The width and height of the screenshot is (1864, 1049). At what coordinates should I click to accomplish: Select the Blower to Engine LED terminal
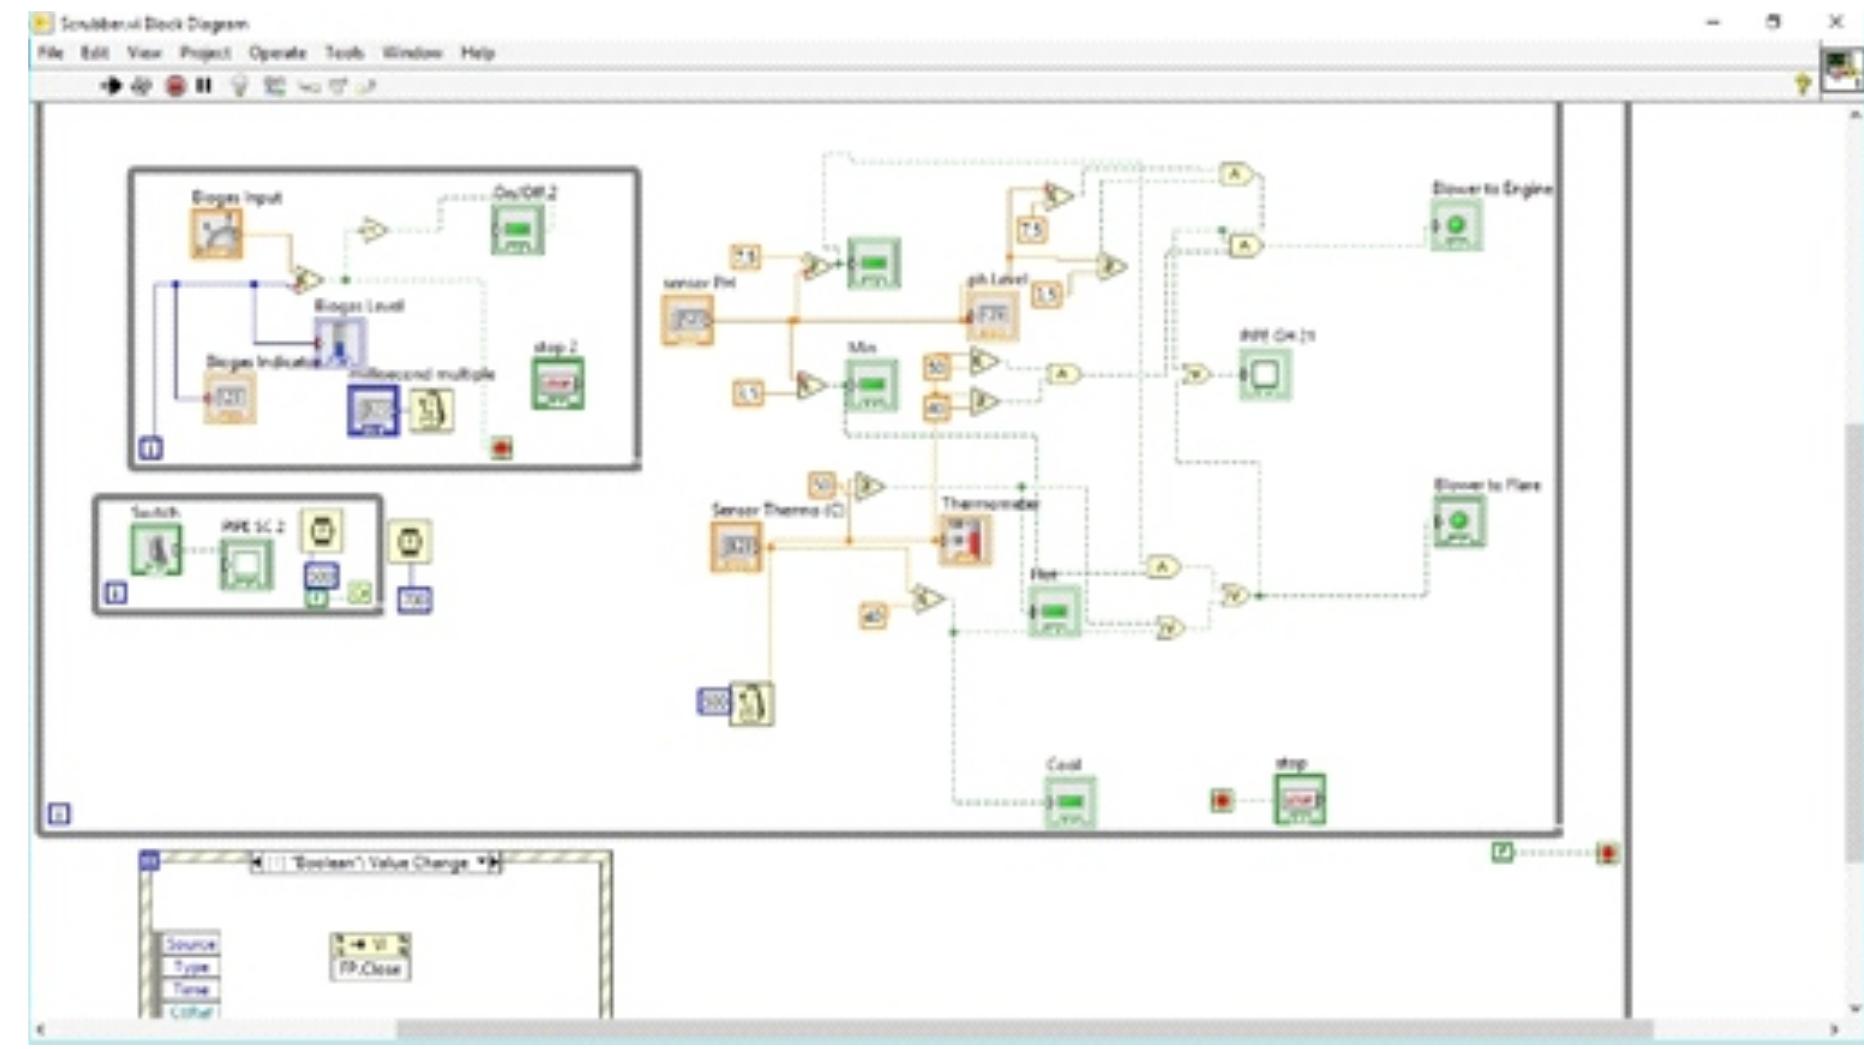pos(1456,226)
